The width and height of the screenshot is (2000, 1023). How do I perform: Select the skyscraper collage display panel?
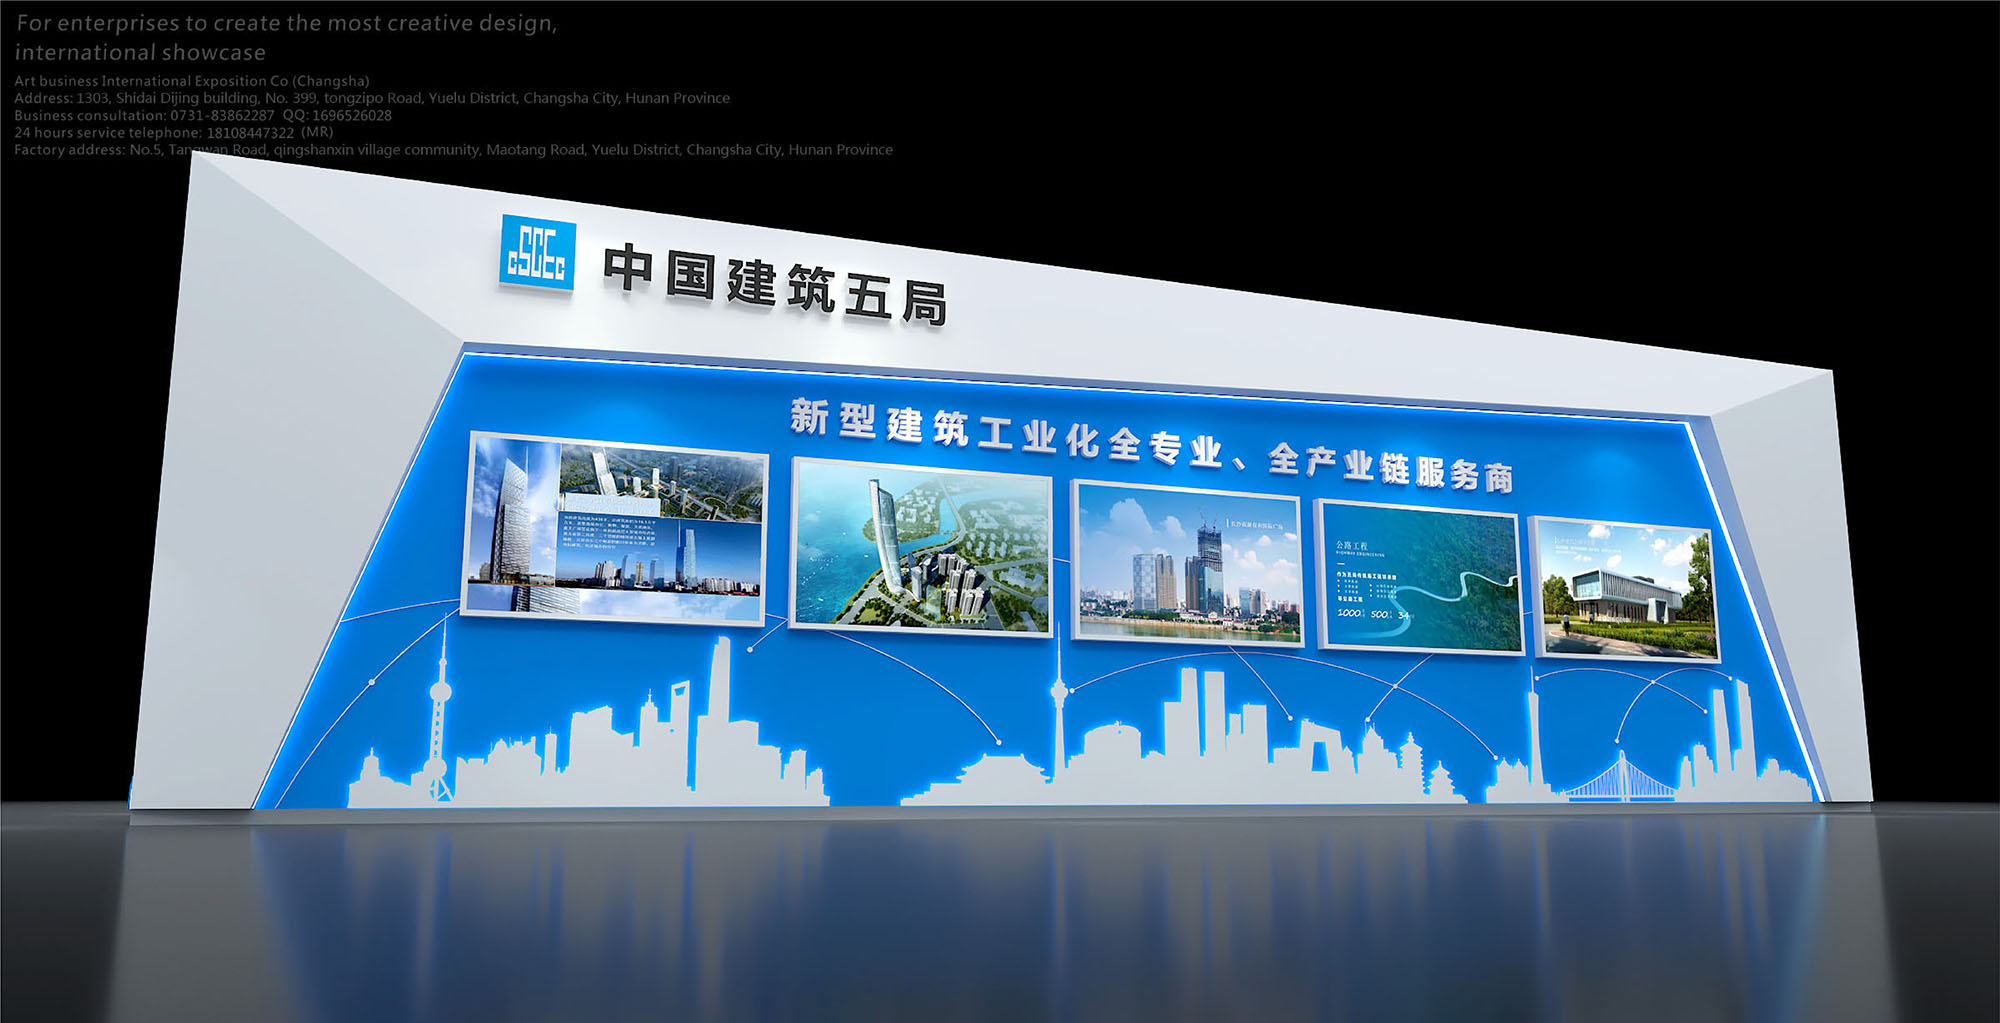point(615,527)
